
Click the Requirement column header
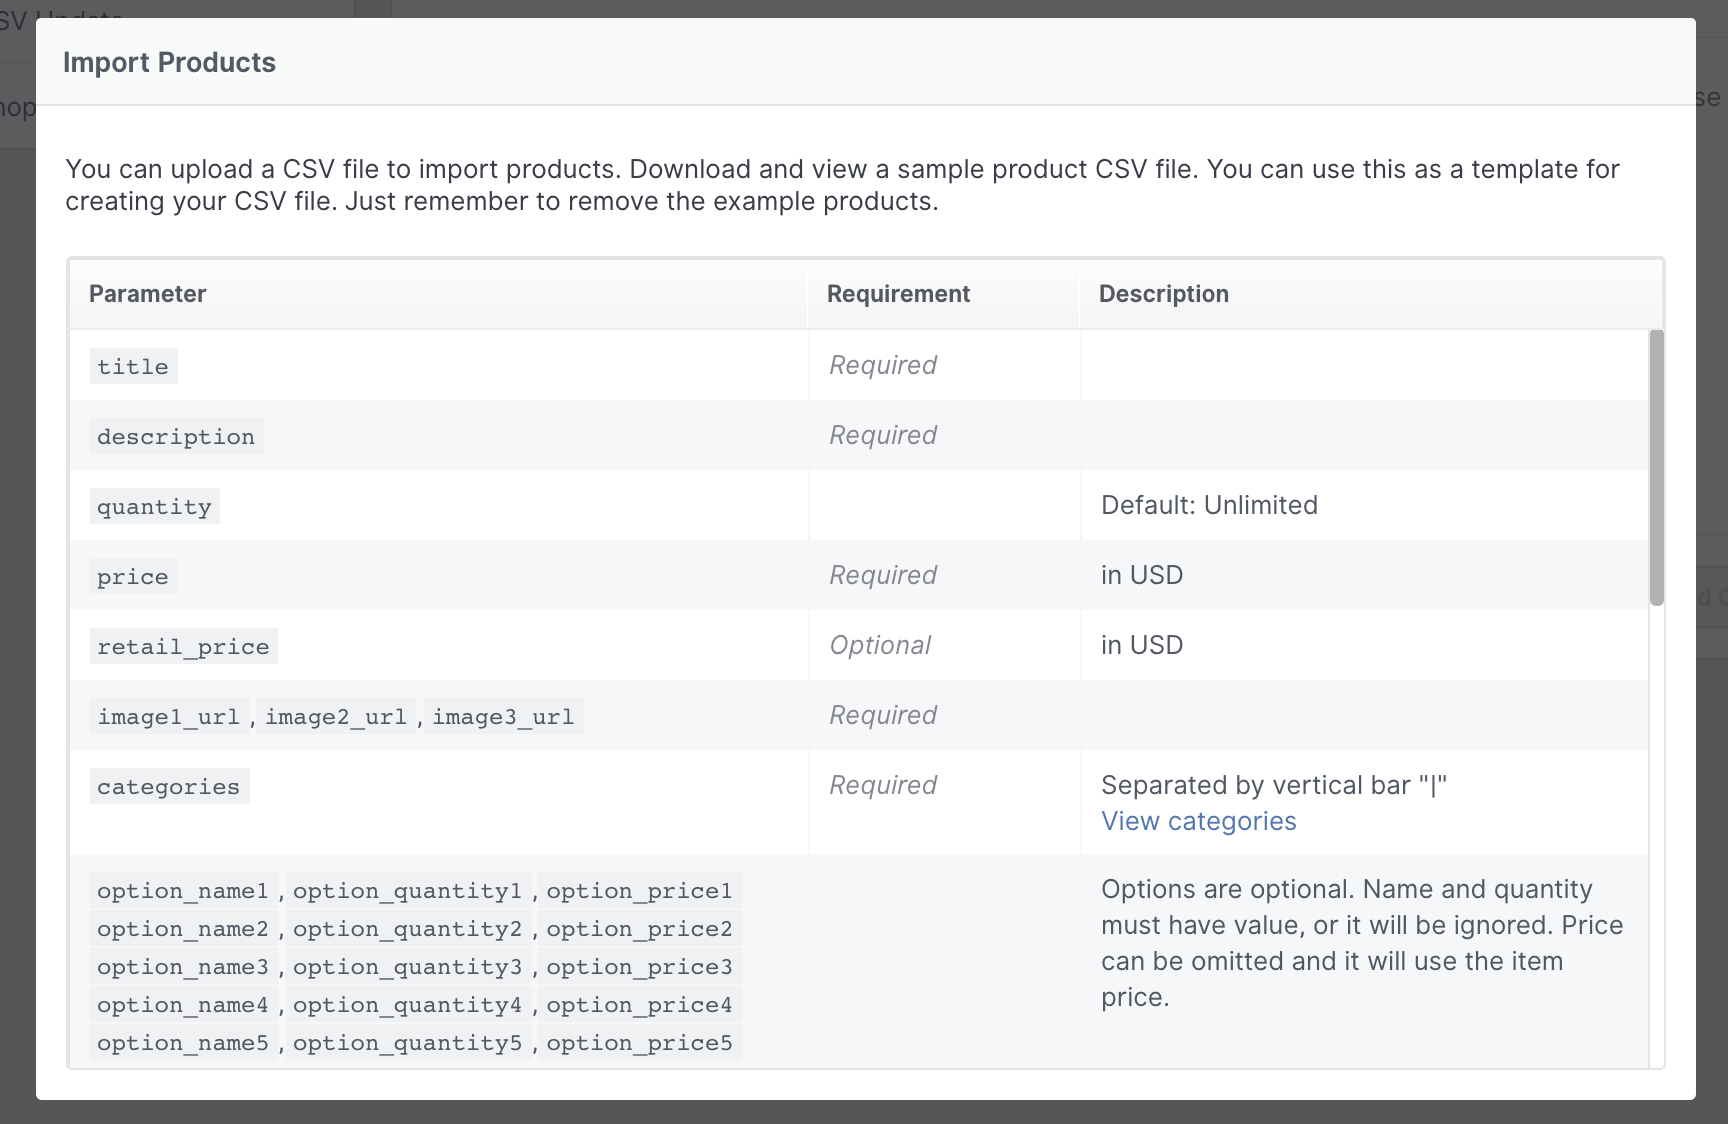pyautogui.click(x=898, y=294)
